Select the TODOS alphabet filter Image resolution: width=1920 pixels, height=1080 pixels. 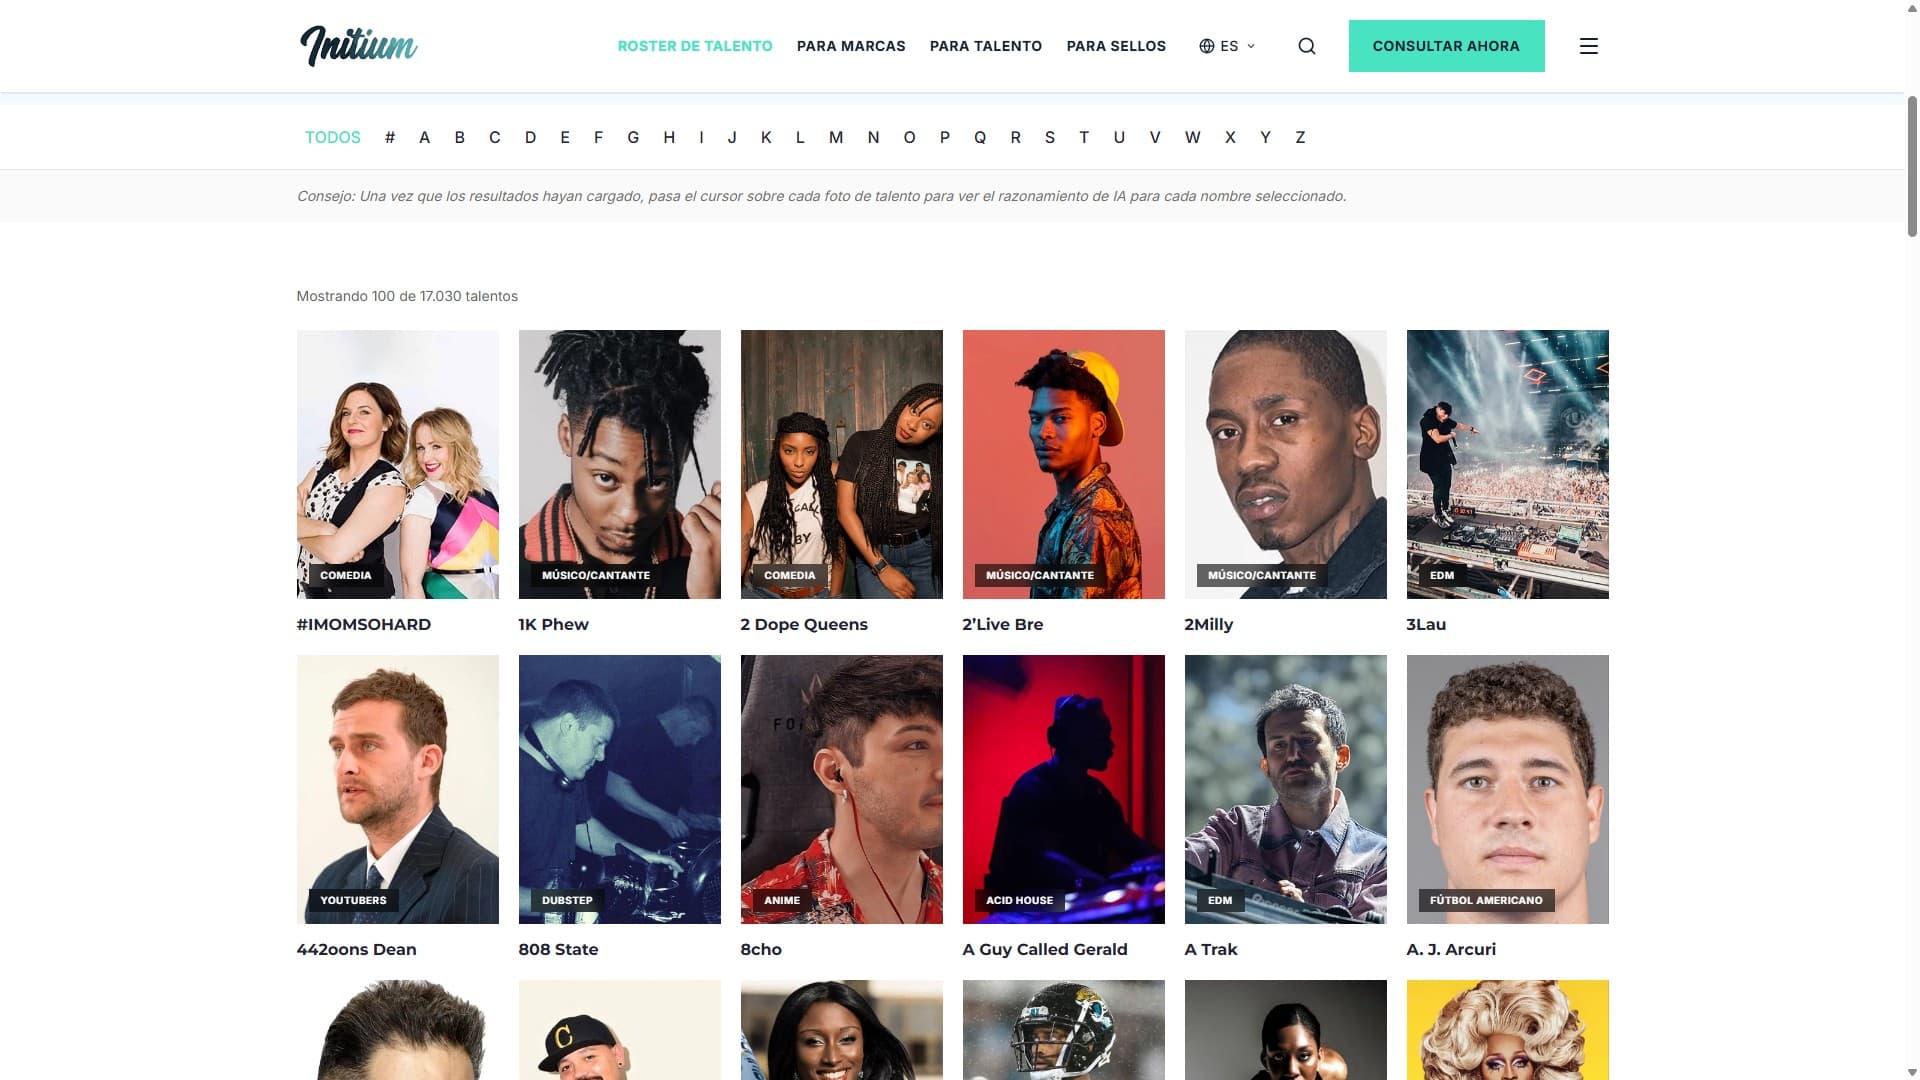(x=332, y=138)
